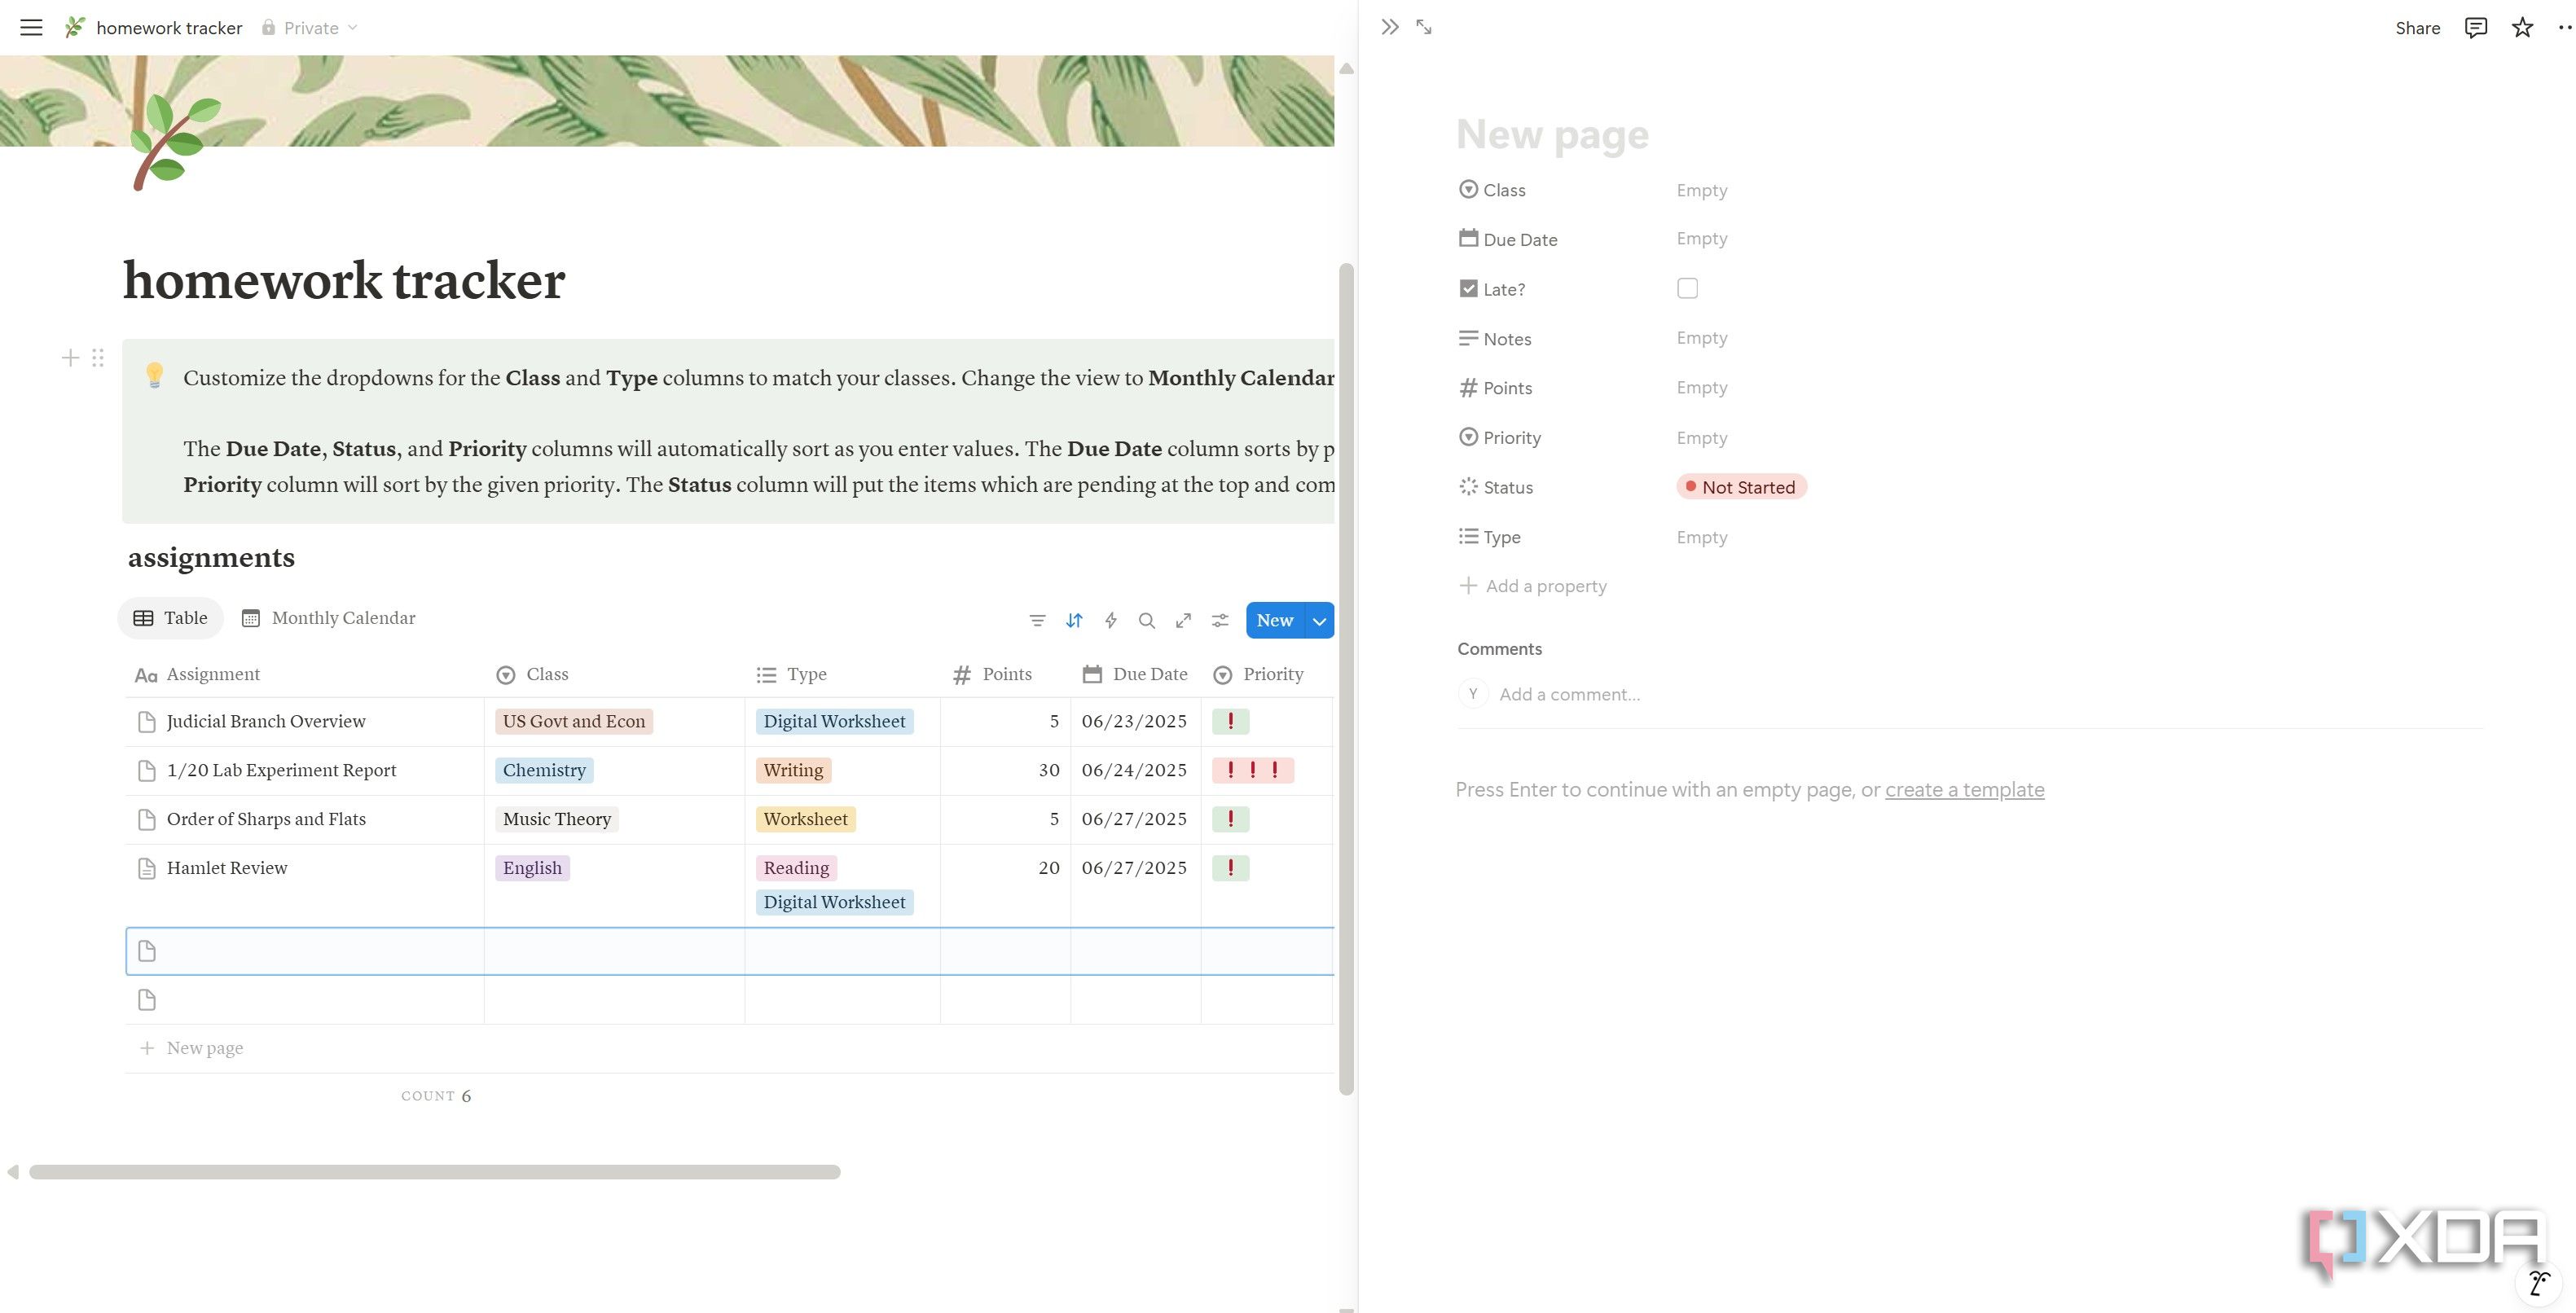Image resolution: width=2576 pixels, height=1313 pixels.
Task: Search the assignments database with magnifier icon
Action: 1146,621
